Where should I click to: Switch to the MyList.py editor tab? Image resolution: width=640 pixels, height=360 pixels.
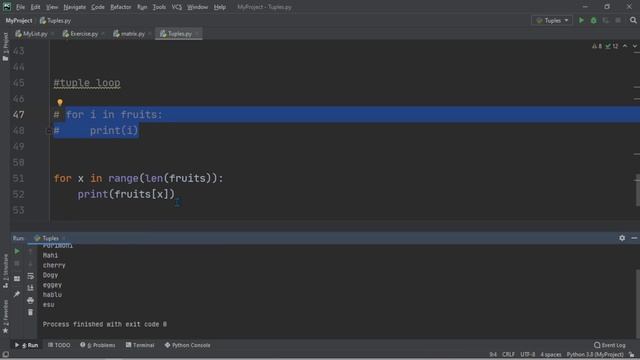tap(34, 34)
